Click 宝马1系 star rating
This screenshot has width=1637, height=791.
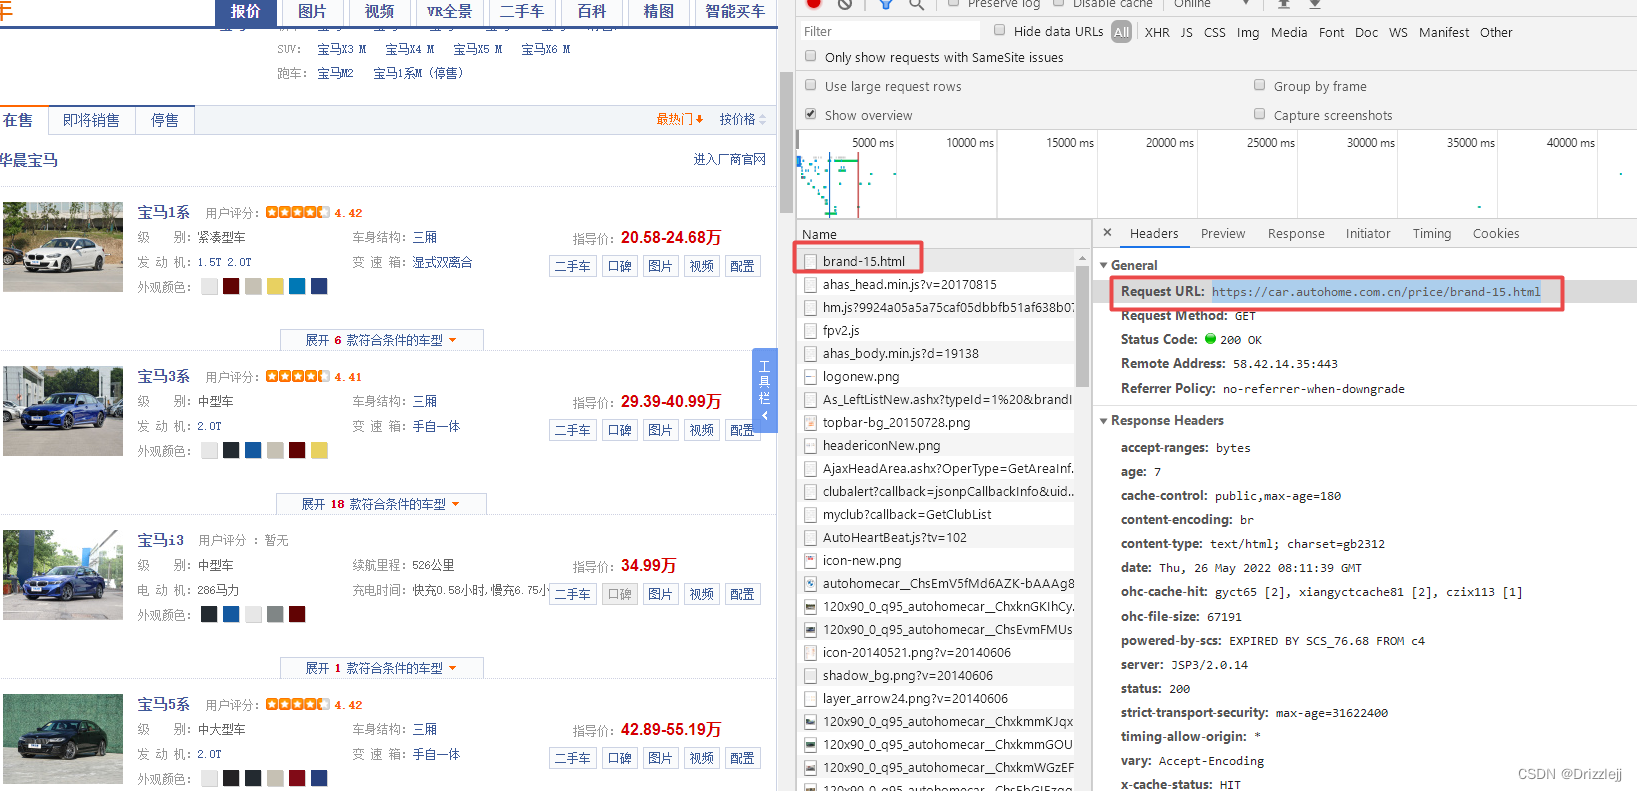pos(297,212)
